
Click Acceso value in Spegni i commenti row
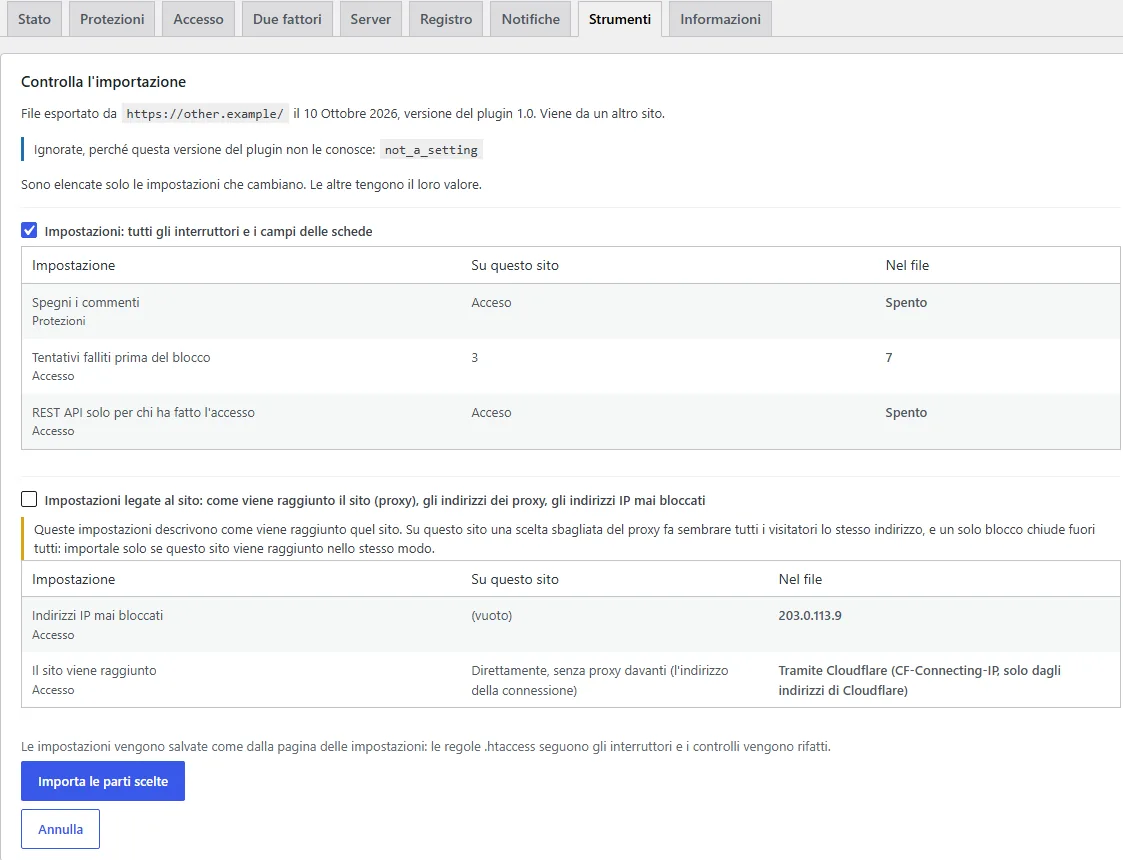[x=491, y=302]
